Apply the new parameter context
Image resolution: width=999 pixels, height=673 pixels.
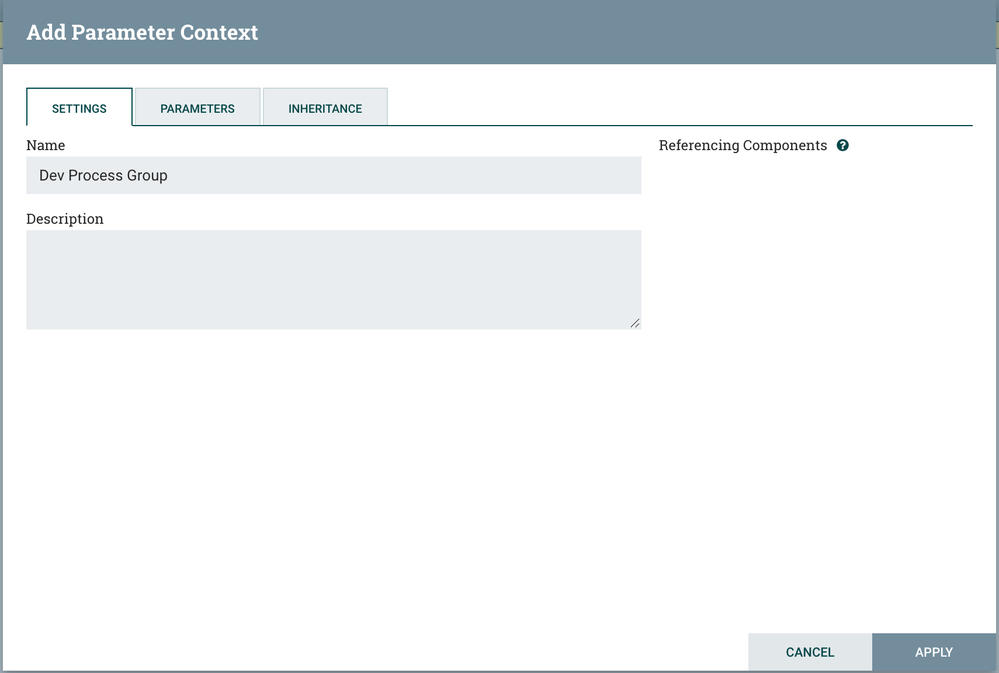point(934,652)
